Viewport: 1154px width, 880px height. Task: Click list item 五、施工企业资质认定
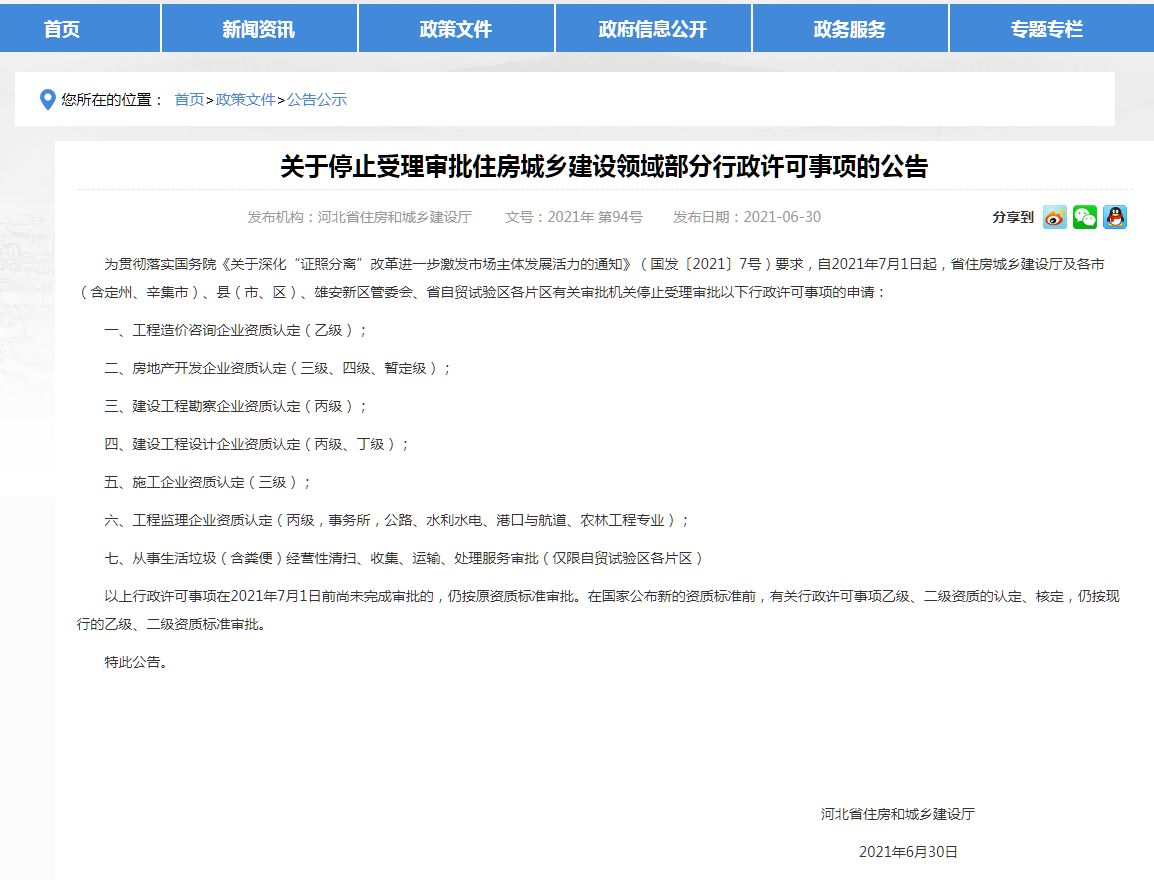tap(208, 482)
